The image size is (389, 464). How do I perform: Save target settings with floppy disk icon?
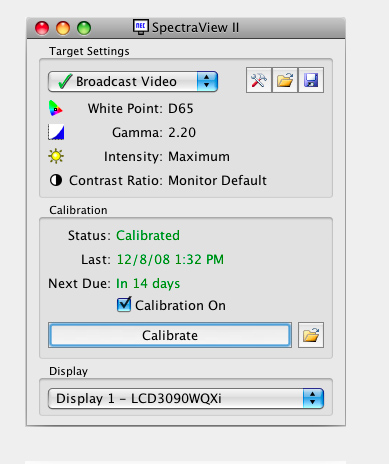tap(311, 80)
